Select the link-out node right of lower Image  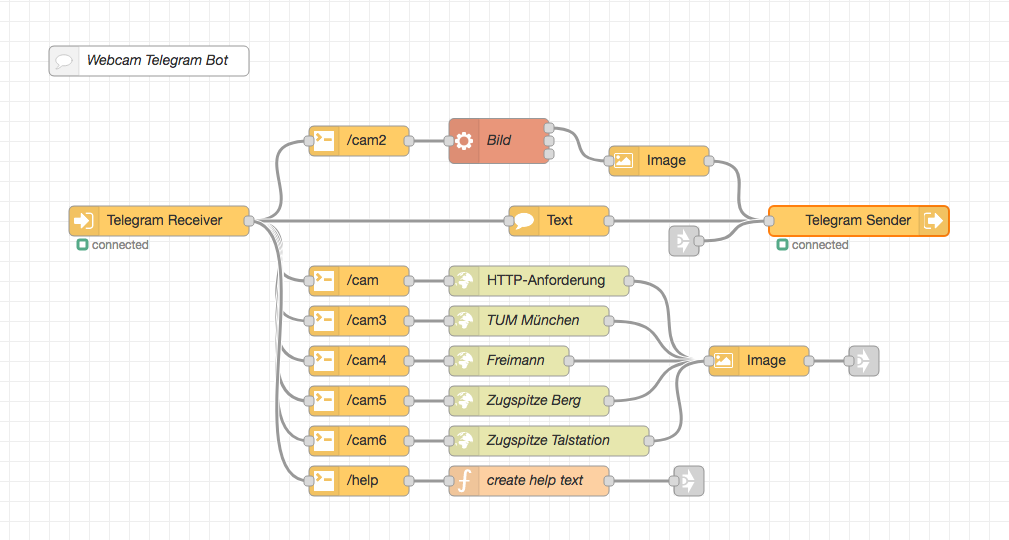pos(863,361)
